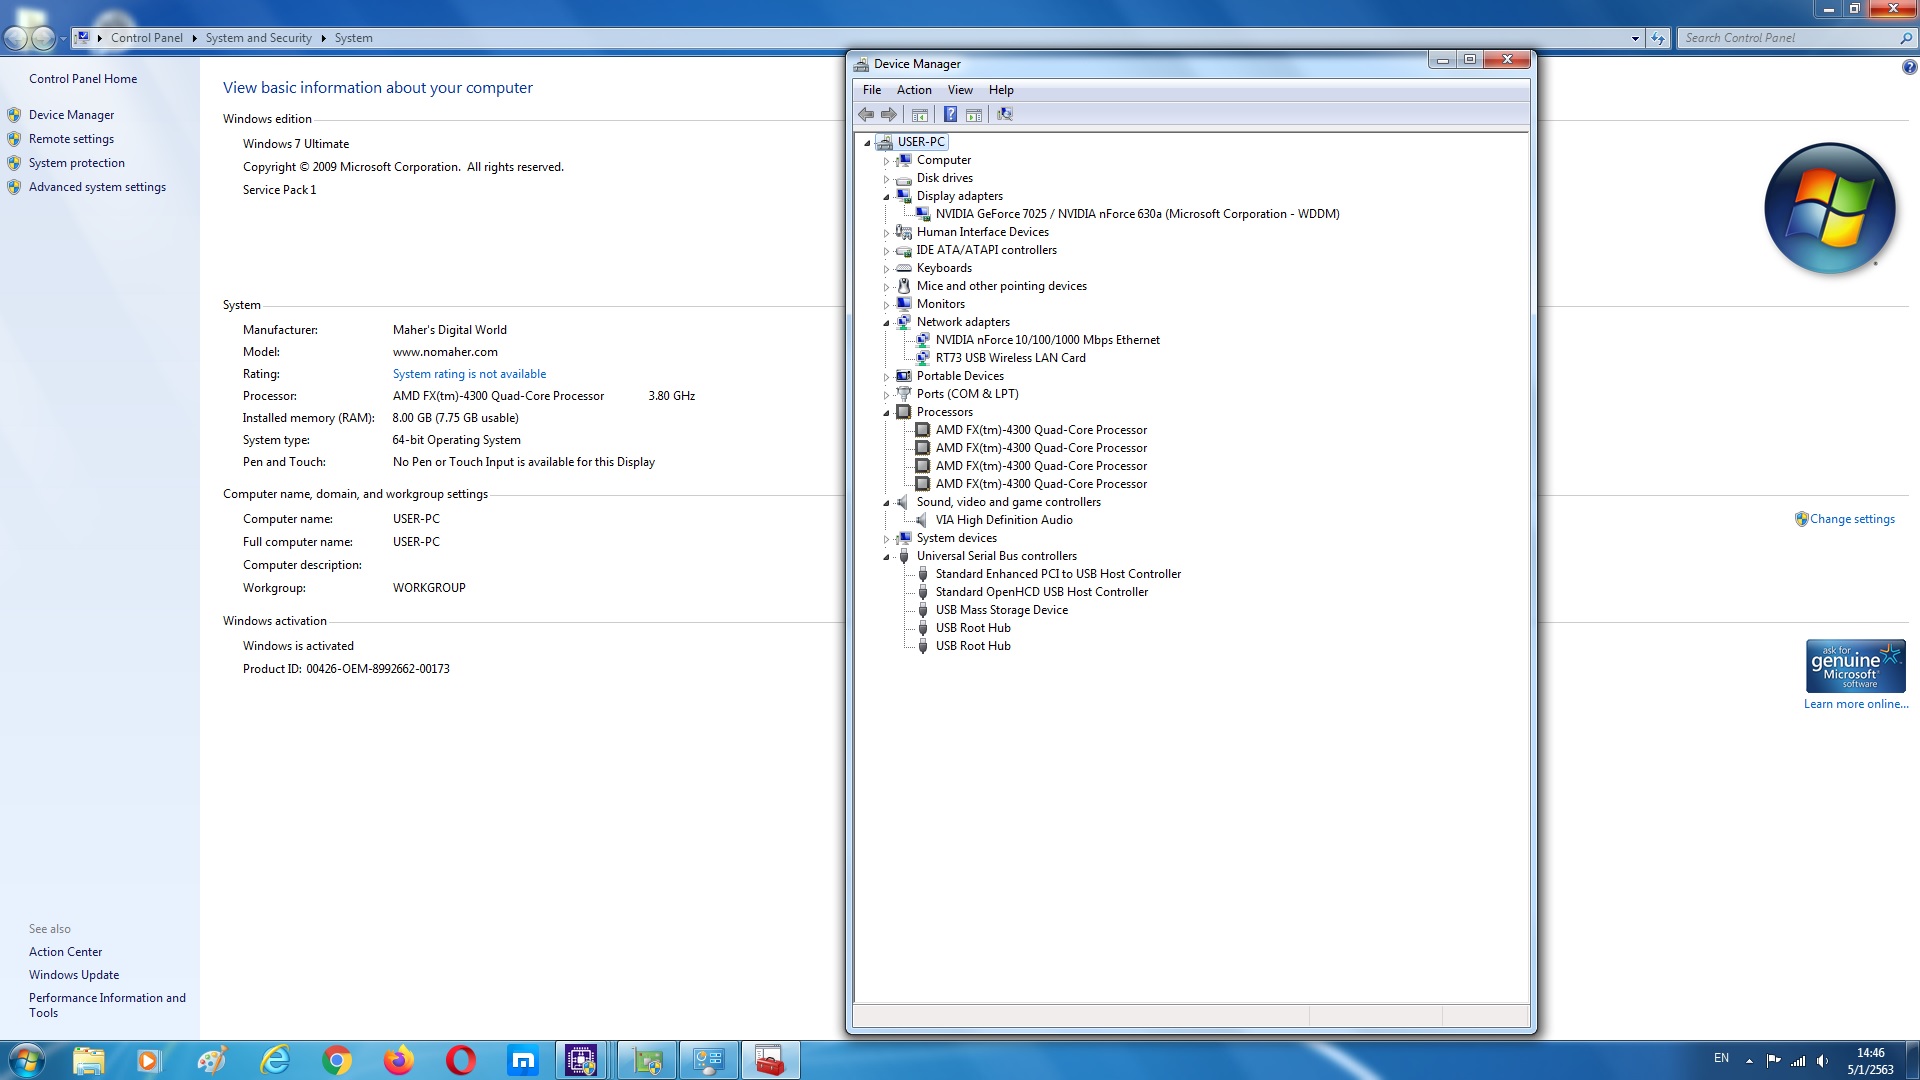Select RT73 USB Wireless LAN Card
Viewport: 1920px width, 1080px height.
1010,358
